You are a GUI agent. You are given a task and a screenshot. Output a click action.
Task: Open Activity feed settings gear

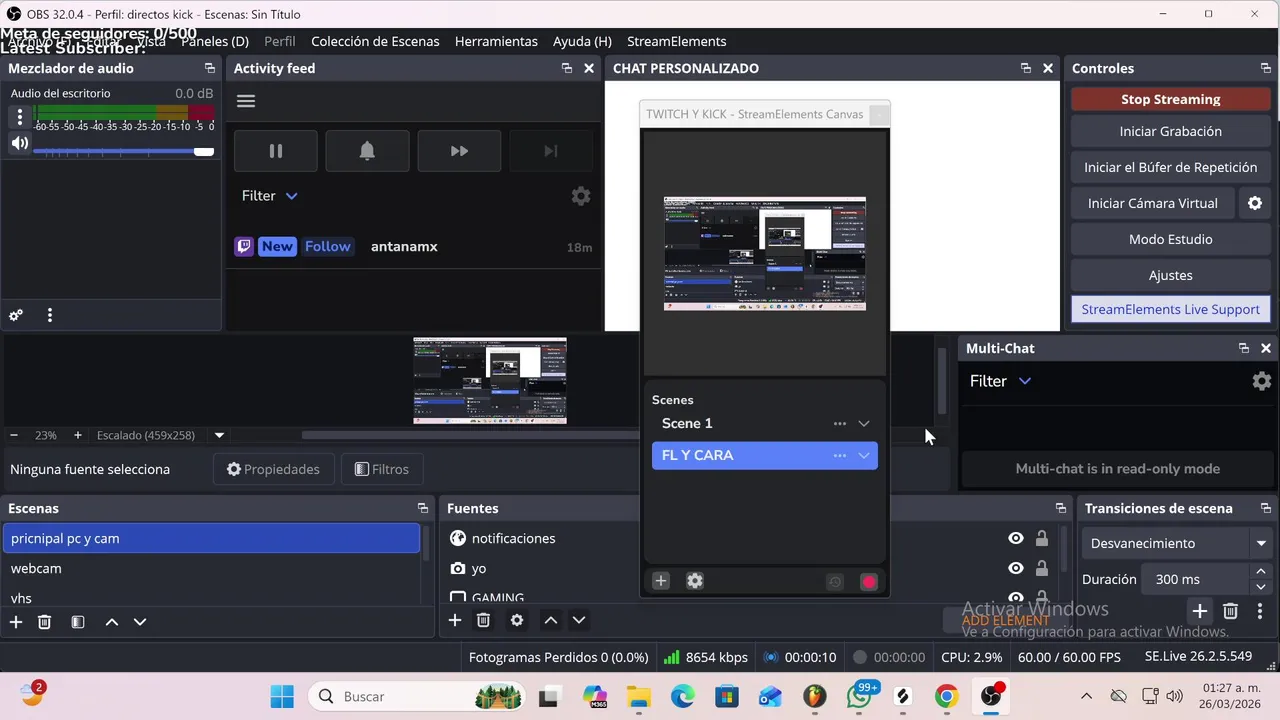[x=581, y=196]
